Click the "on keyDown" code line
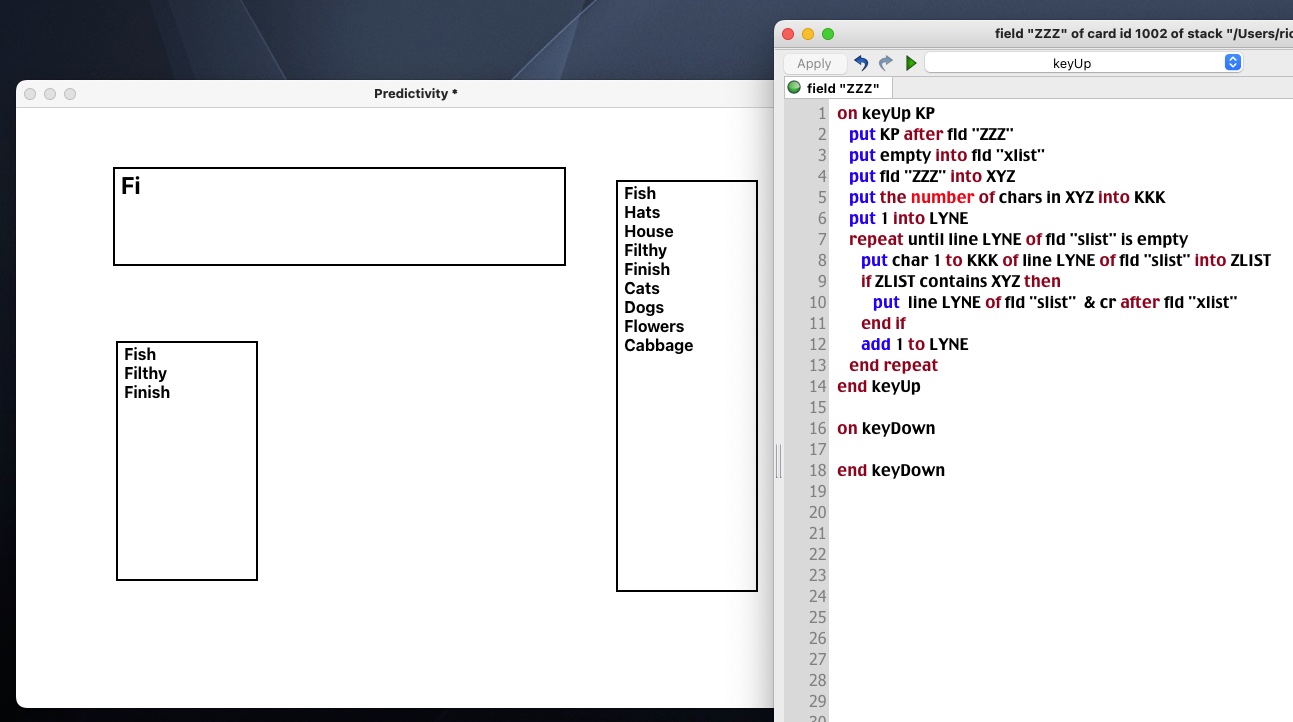 [x=886, y=428]
